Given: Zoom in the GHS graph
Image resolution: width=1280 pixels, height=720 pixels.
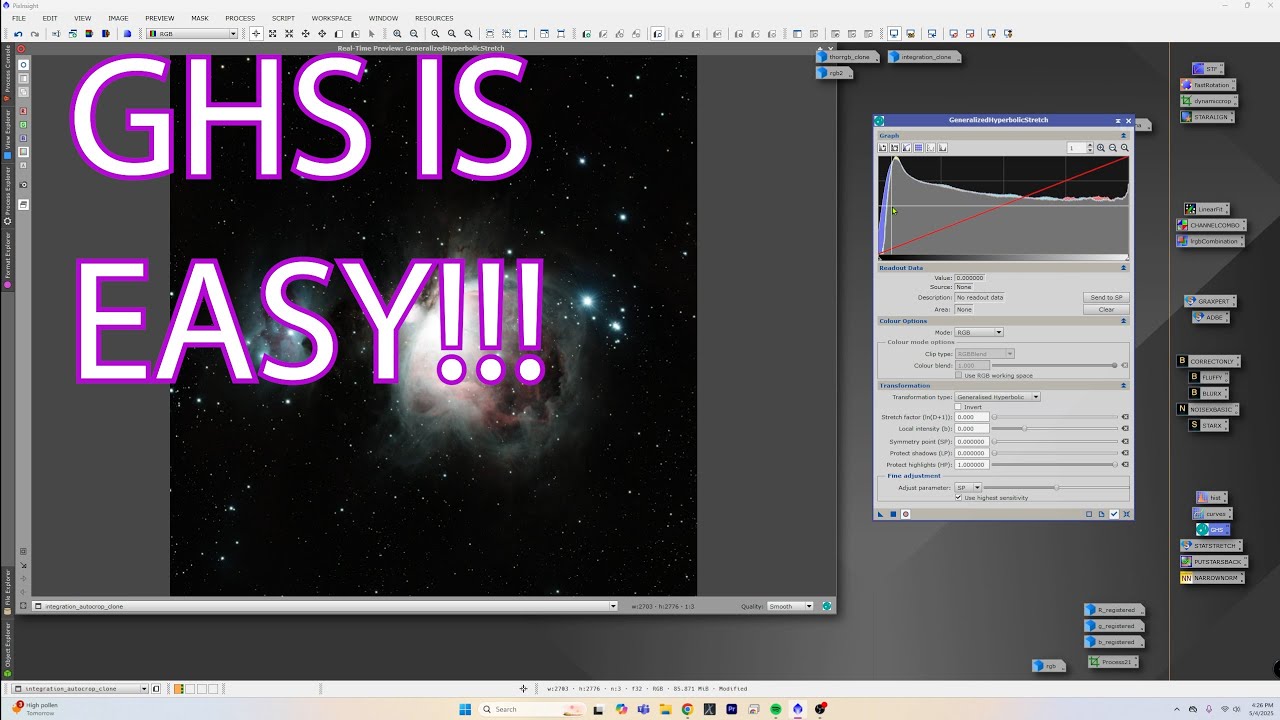Looking at the screenshot, I should (x=1101, y=148).
